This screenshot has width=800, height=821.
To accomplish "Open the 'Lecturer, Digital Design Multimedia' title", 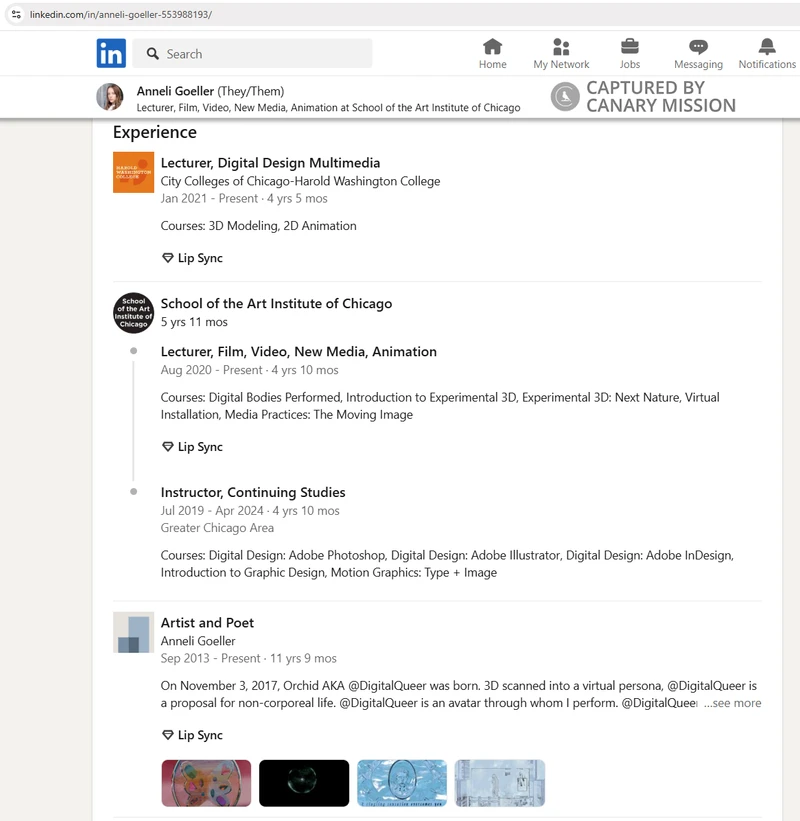I will click(270, 163).
